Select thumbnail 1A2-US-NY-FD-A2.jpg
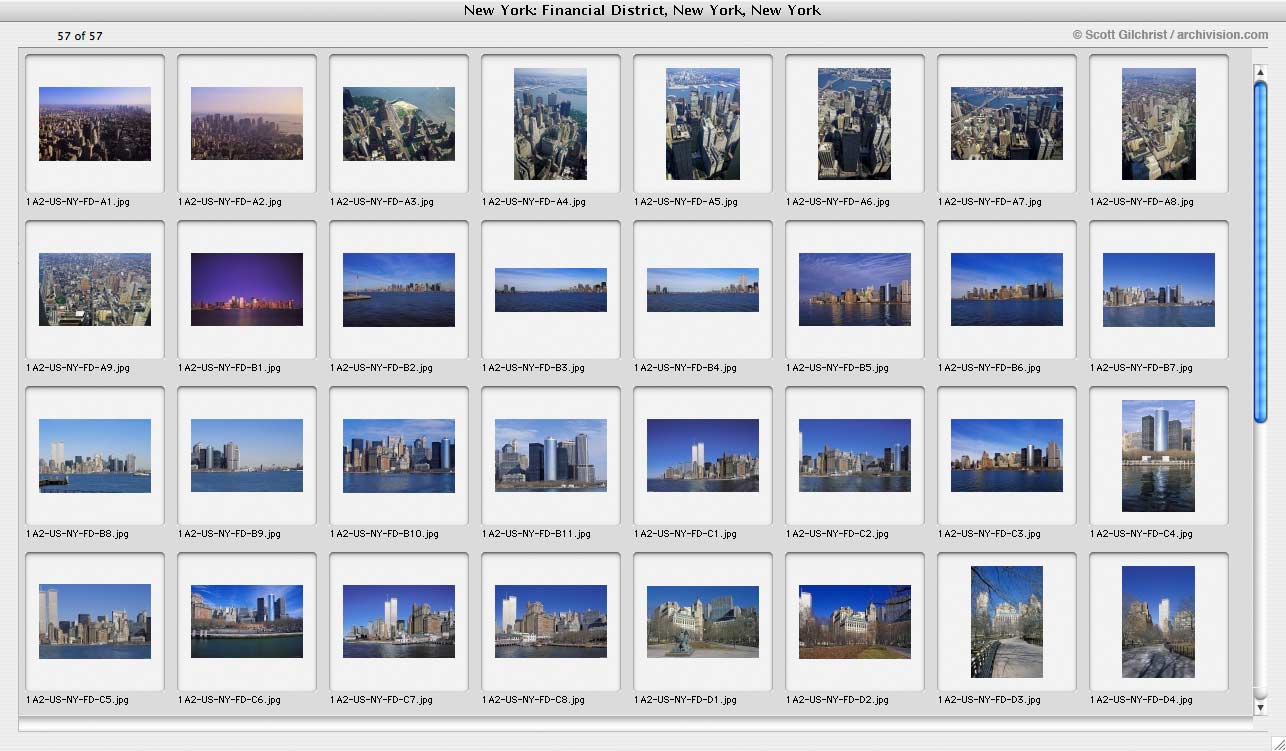The image size is (1286, 751). pos(247,124)
